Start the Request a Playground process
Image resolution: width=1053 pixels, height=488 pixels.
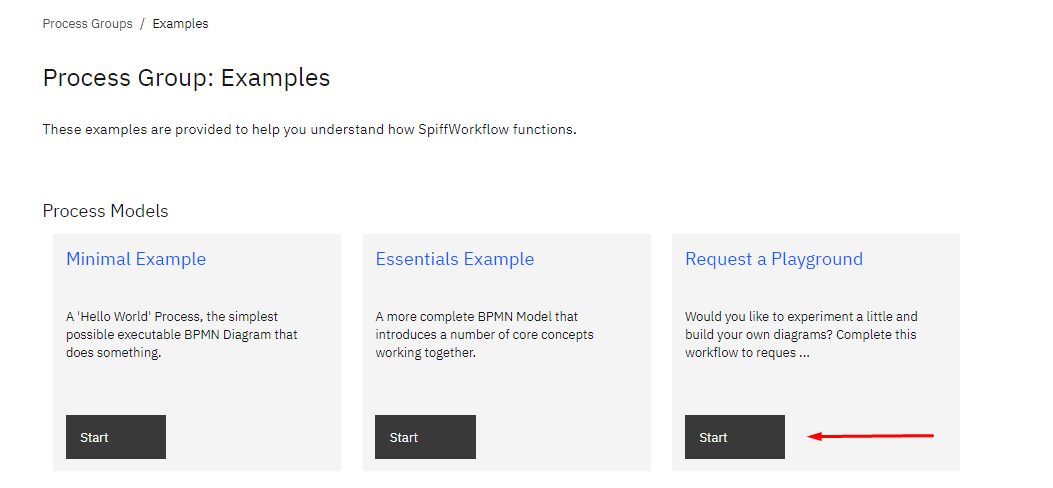pyautogui.click(x=735, y=437)
